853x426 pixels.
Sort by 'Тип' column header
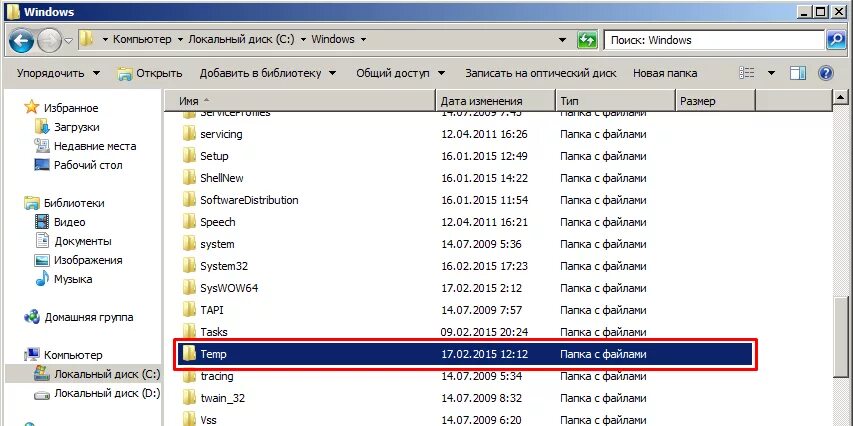click(x=615, y=101)
